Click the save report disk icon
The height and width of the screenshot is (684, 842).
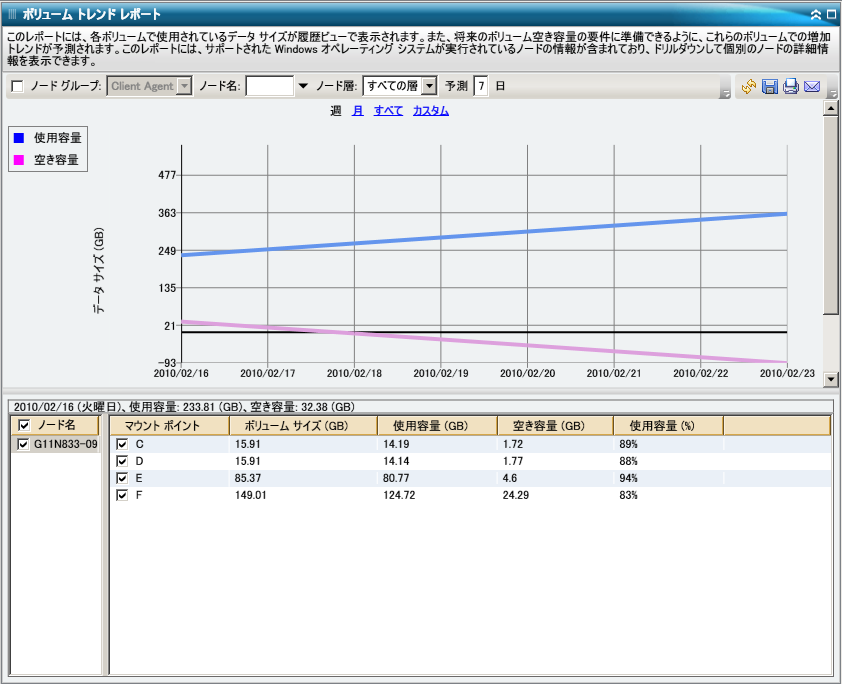[769, 87]
